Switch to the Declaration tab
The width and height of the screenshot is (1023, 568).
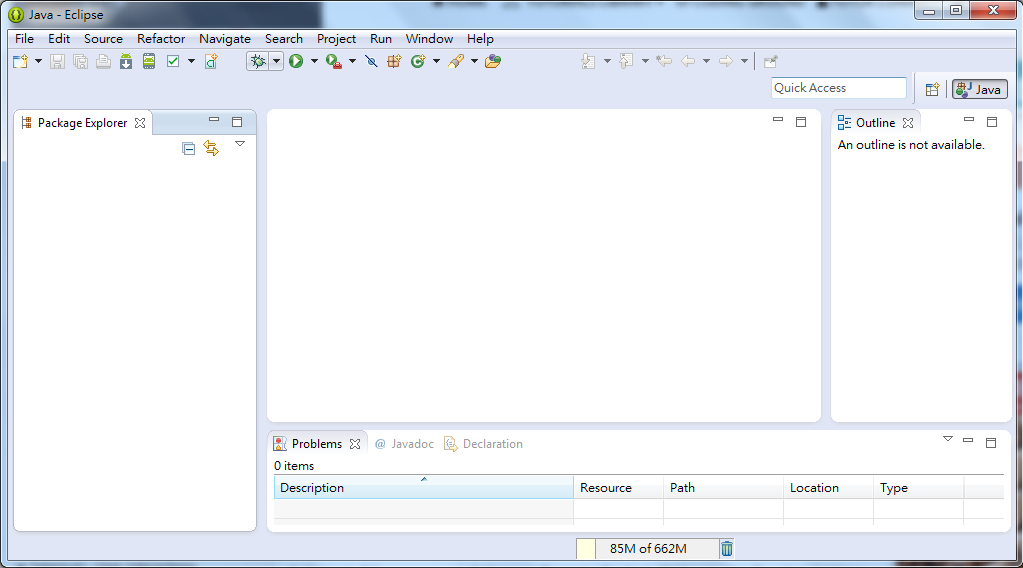tap(483, 443)
